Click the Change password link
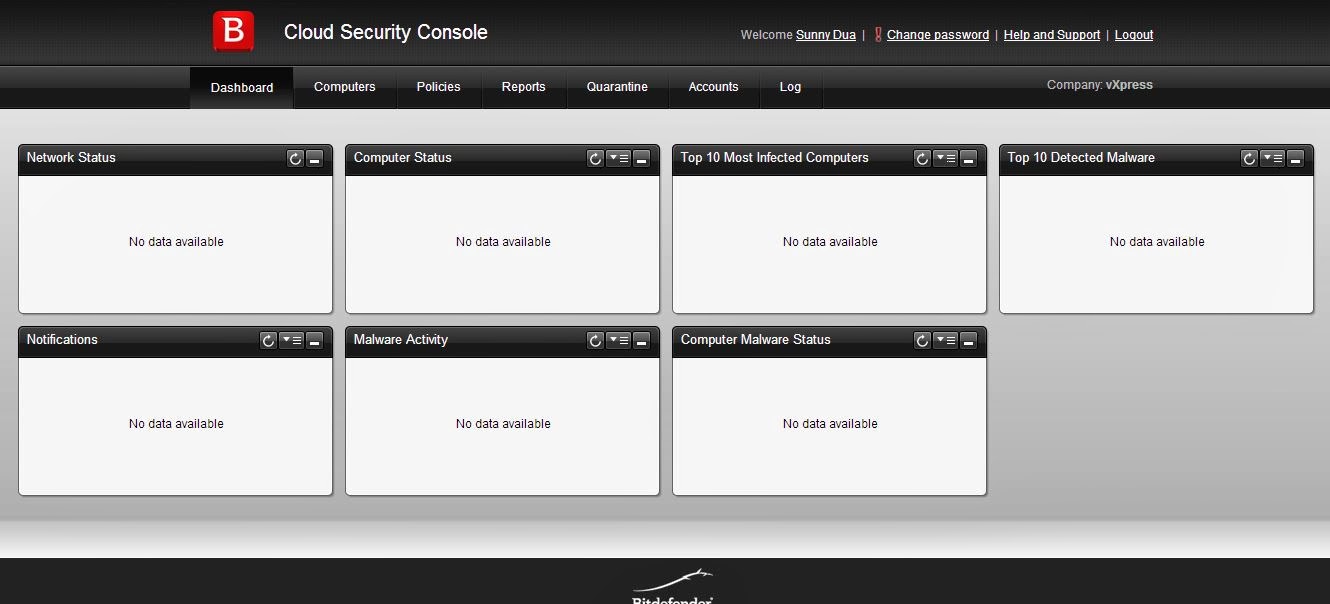1330x604 pixels. (x=937, y=35)
